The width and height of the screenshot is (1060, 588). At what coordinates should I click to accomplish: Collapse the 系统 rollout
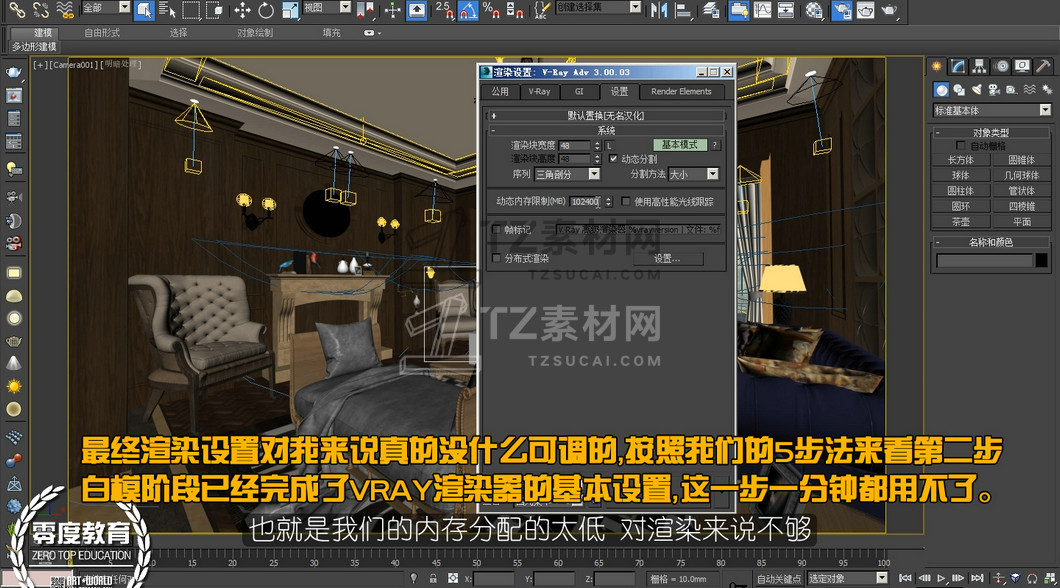pos(605,130)
